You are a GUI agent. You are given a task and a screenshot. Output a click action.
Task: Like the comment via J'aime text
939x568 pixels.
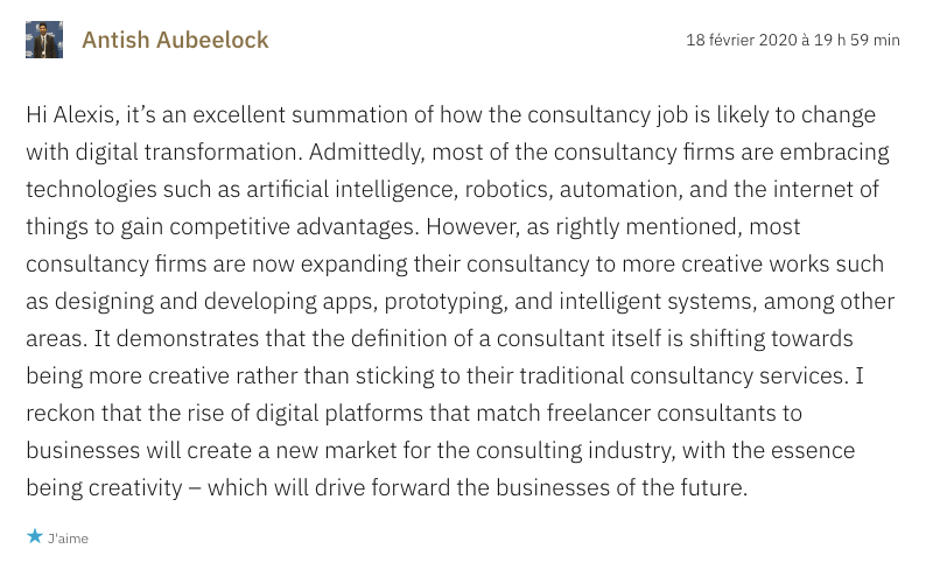point(68,539)
